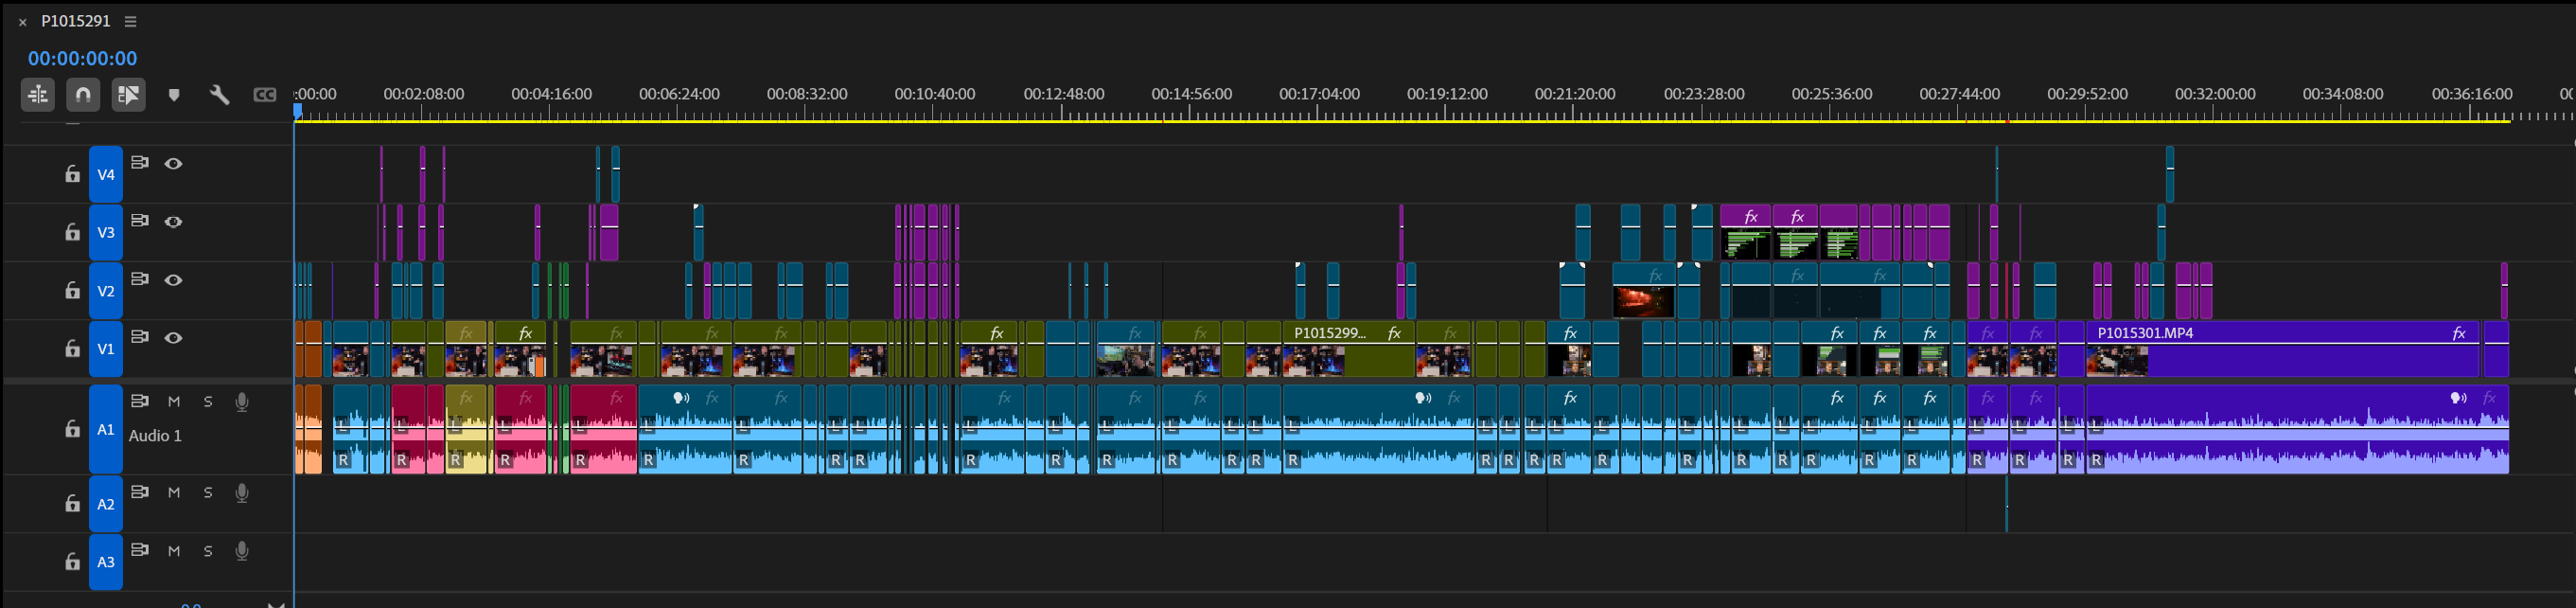
Task: Add a marker with the marker icon
Action: click(174, 95)
